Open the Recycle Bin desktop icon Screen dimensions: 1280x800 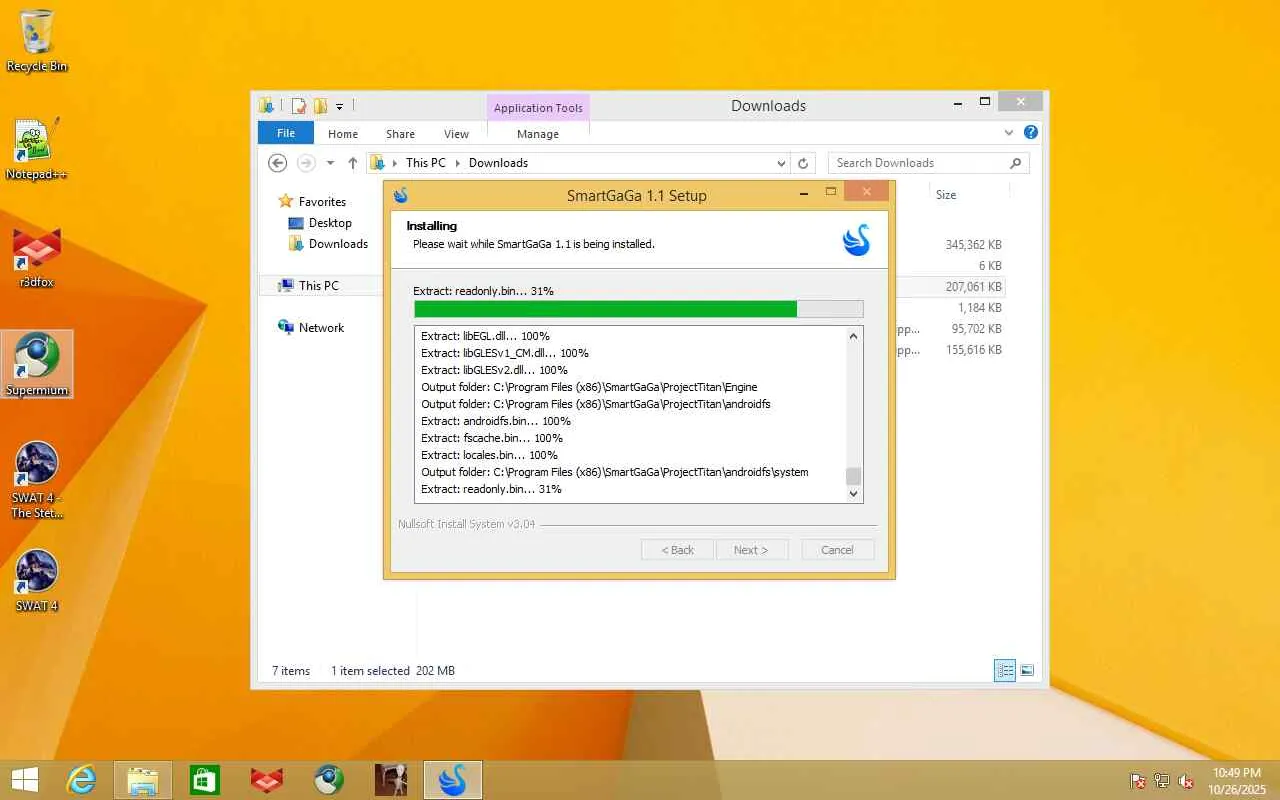37,41
